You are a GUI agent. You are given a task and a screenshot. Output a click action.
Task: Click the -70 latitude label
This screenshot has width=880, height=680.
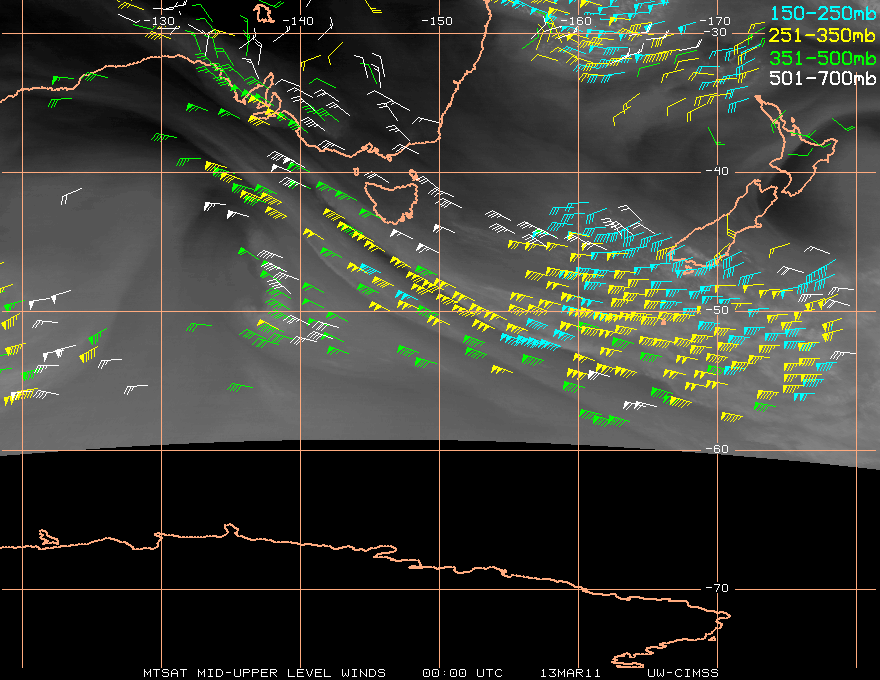(x=717, y=588)
